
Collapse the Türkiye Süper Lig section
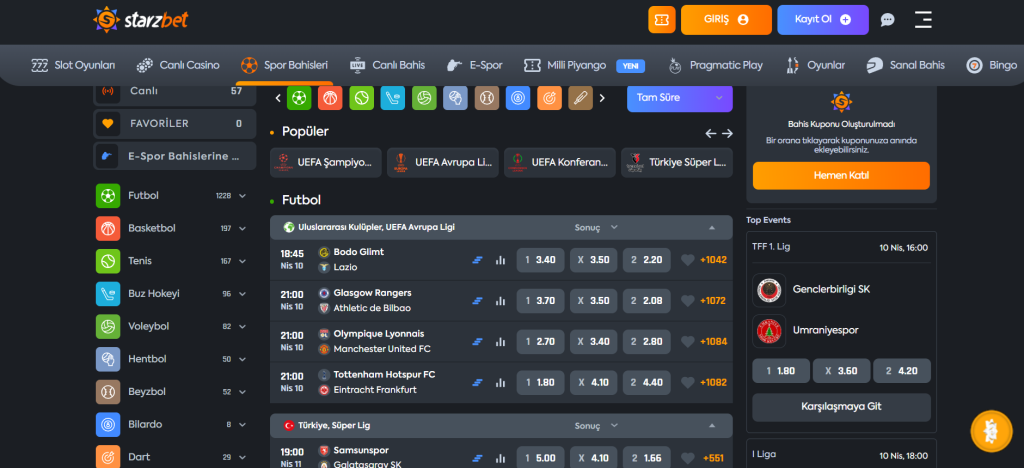tap(712, 426)
